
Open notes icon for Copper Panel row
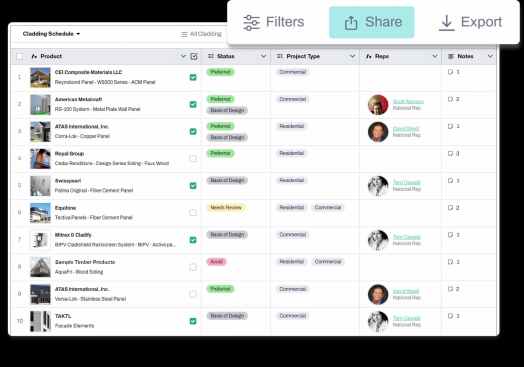point(450,126)
